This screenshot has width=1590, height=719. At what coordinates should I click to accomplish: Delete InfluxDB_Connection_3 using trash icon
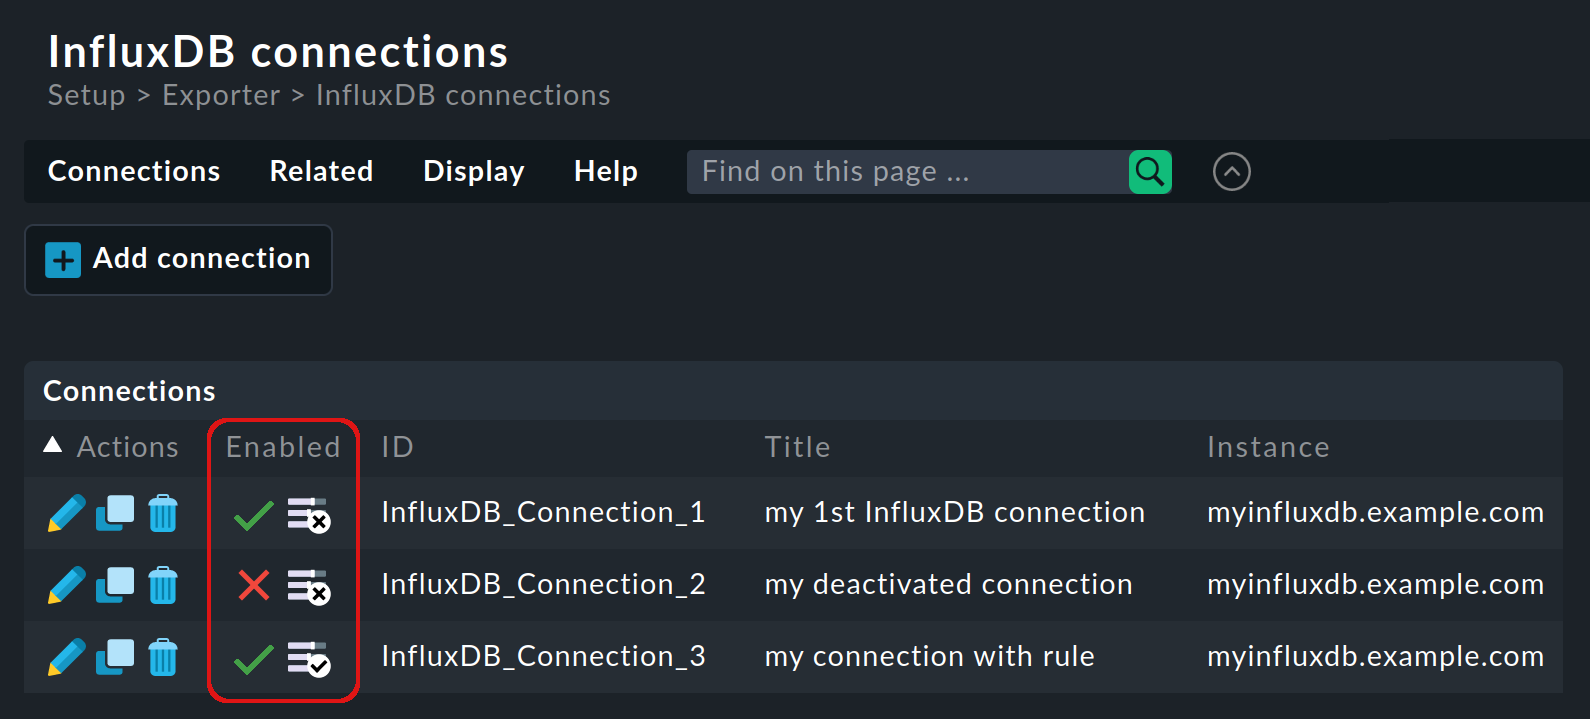(163, 658)
